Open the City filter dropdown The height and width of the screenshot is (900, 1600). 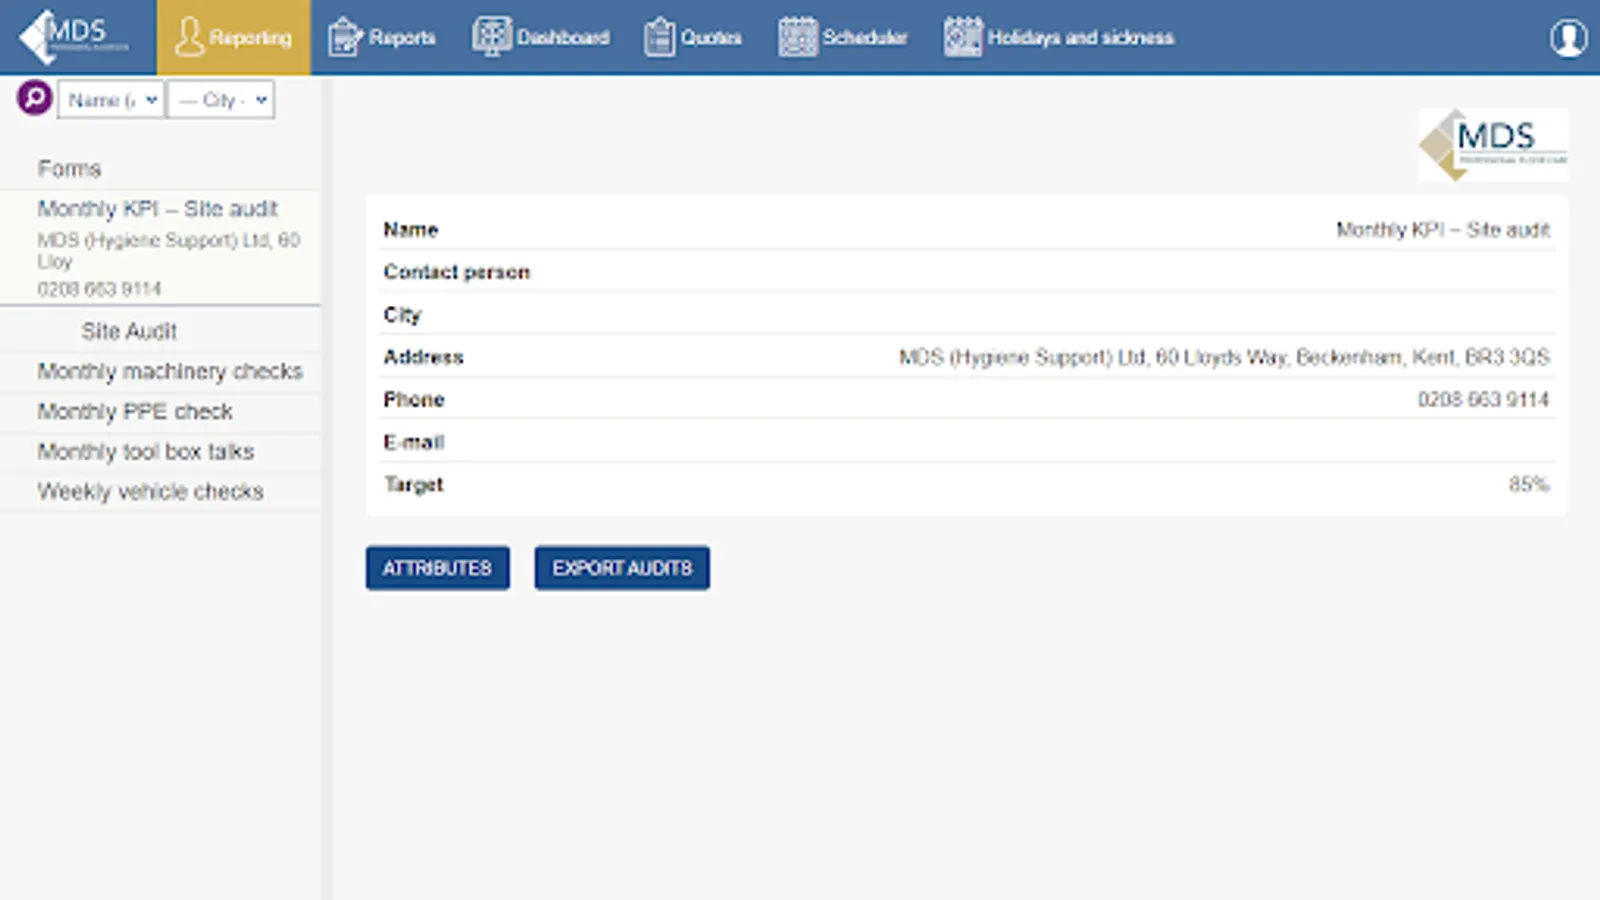[220, 100]
